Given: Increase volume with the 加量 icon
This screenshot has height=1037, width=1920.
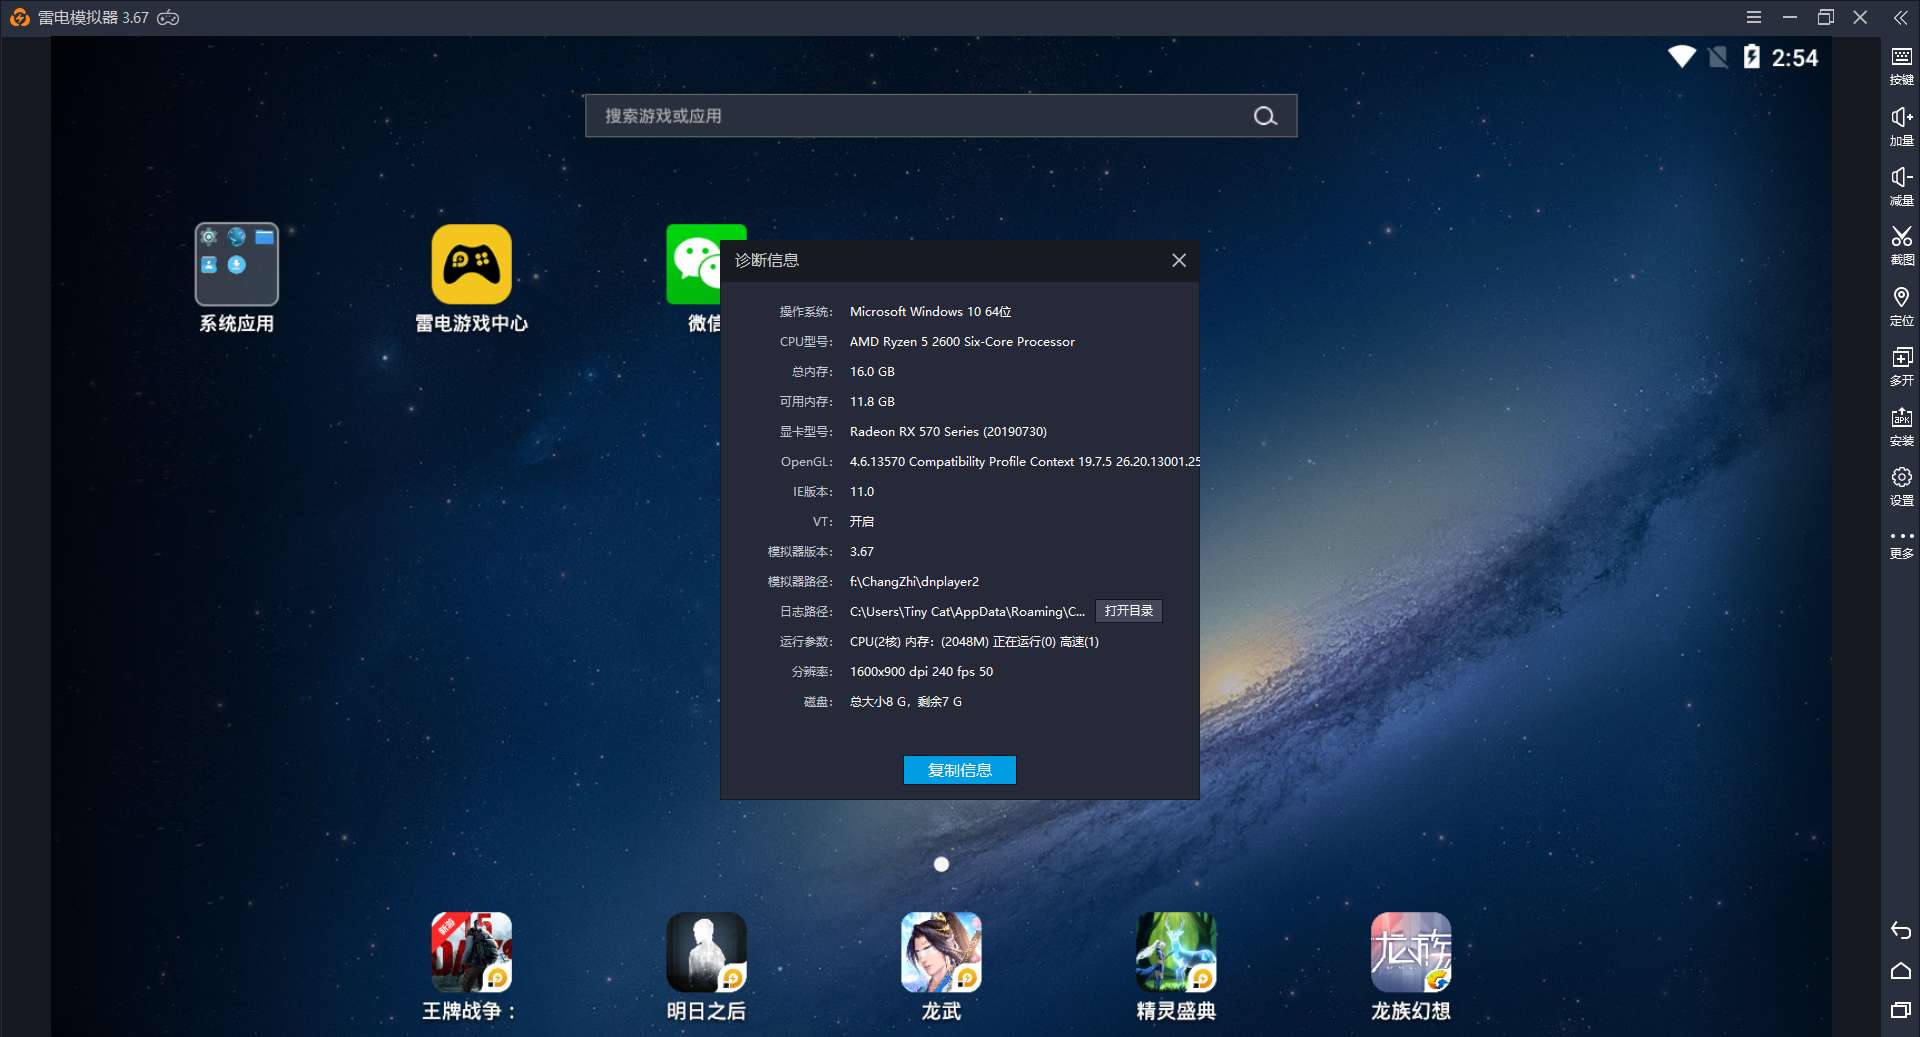Looking at the screenshot, I should (1901, 124).
